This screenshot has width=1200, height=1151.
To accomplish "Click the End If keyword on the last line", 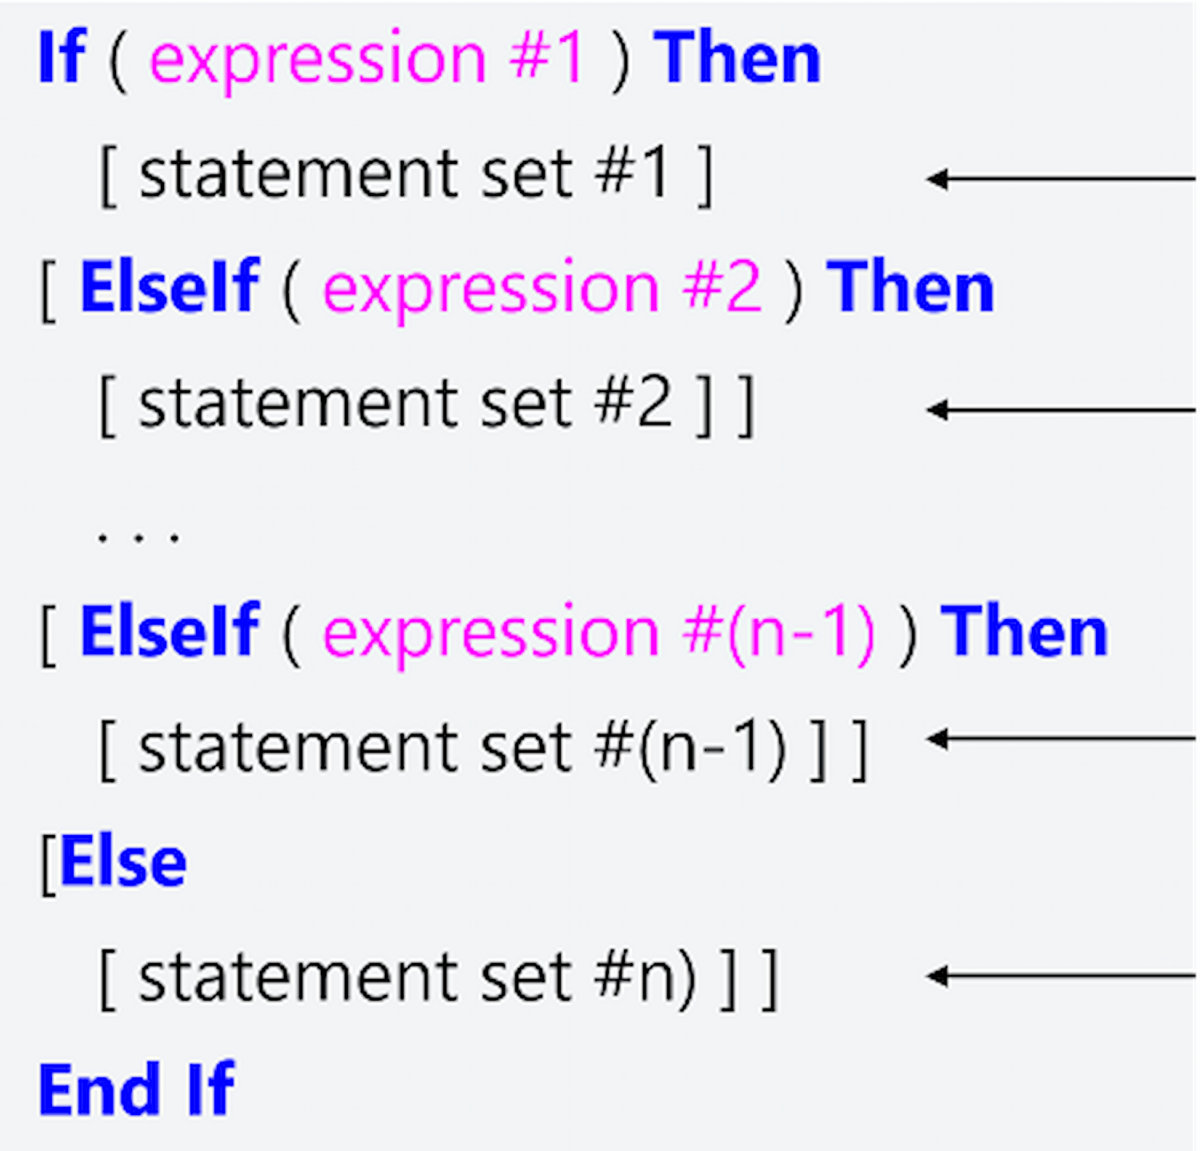I will pos(137,1089).
